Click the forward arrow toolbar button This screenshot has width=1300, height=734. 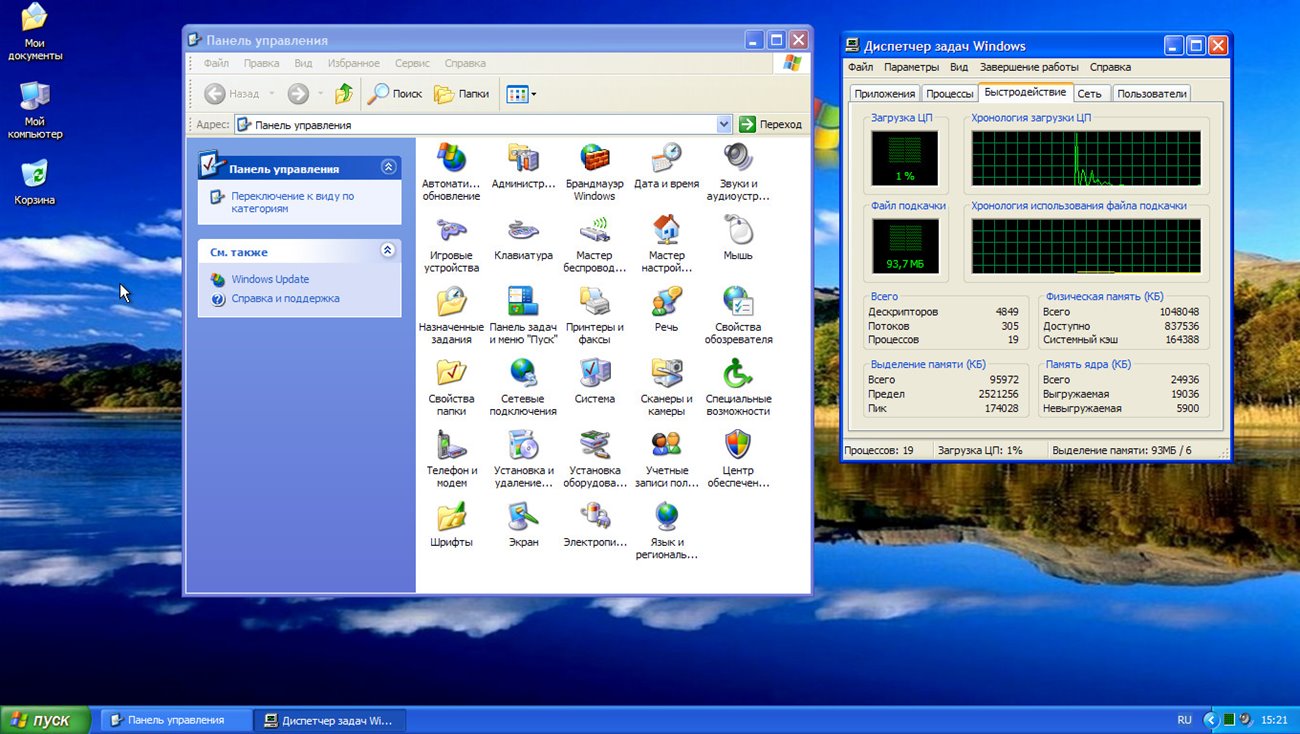coord(298,94)
